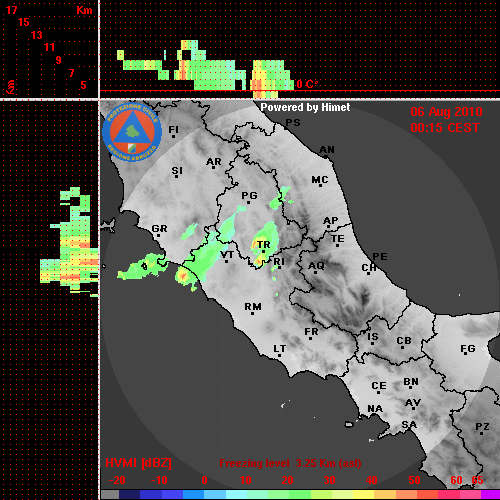Click the 'HVMI [dBZ]' product label
This screenshot has width=500, height=500.
pos(138,463)
